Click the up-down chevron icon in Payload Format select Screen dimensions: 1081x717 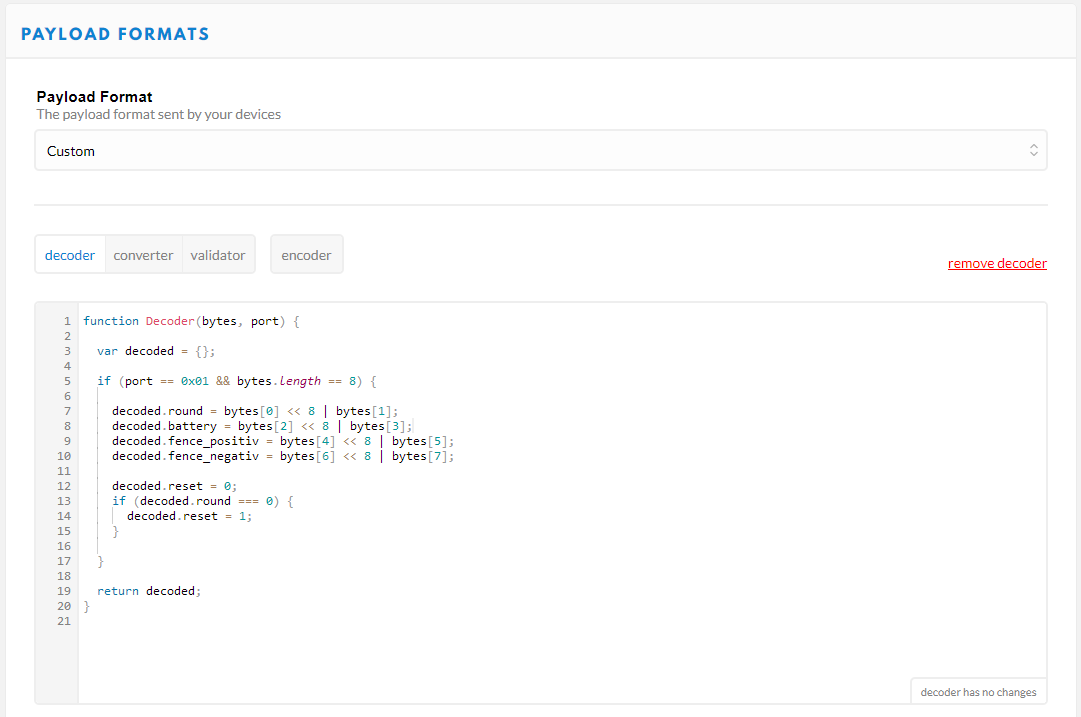pos(1033,151)
